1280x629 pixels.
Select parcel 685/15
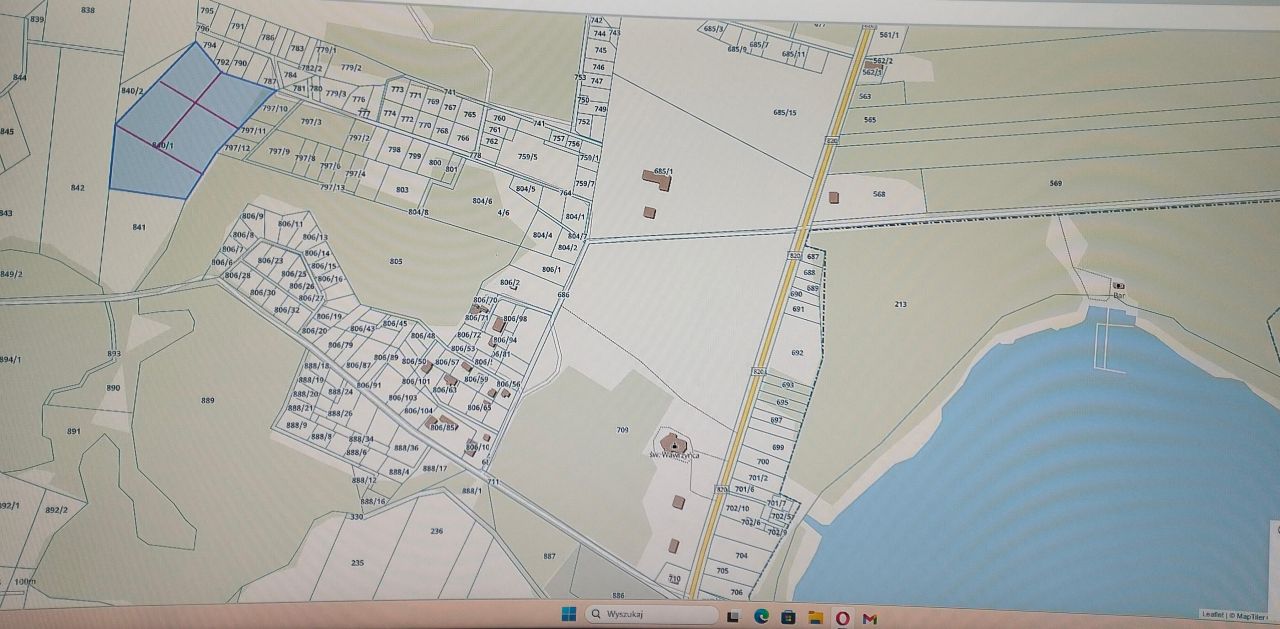785,113
